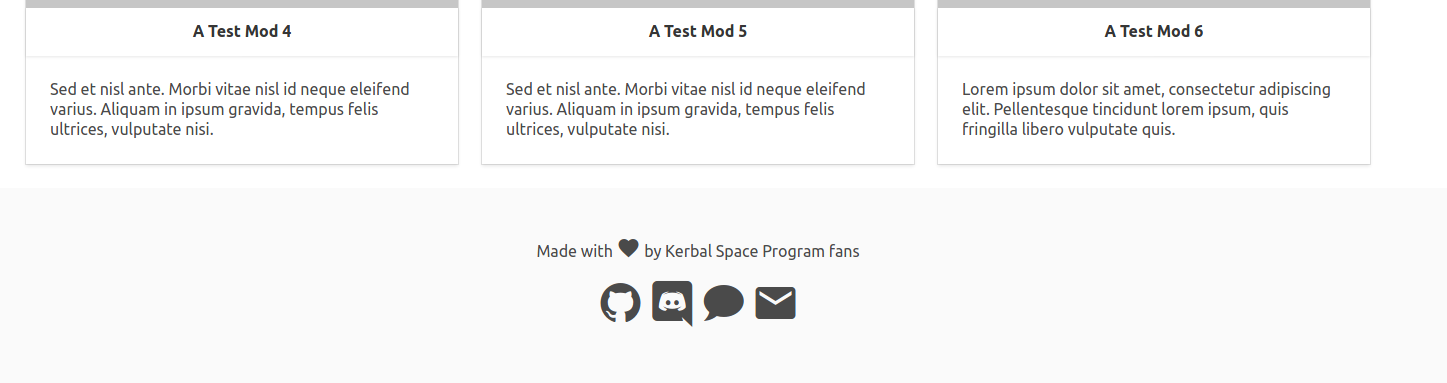This screenshot has width=1447, height=383.
Task: Click the chat speech bubble icon
Action: point(723,303)
